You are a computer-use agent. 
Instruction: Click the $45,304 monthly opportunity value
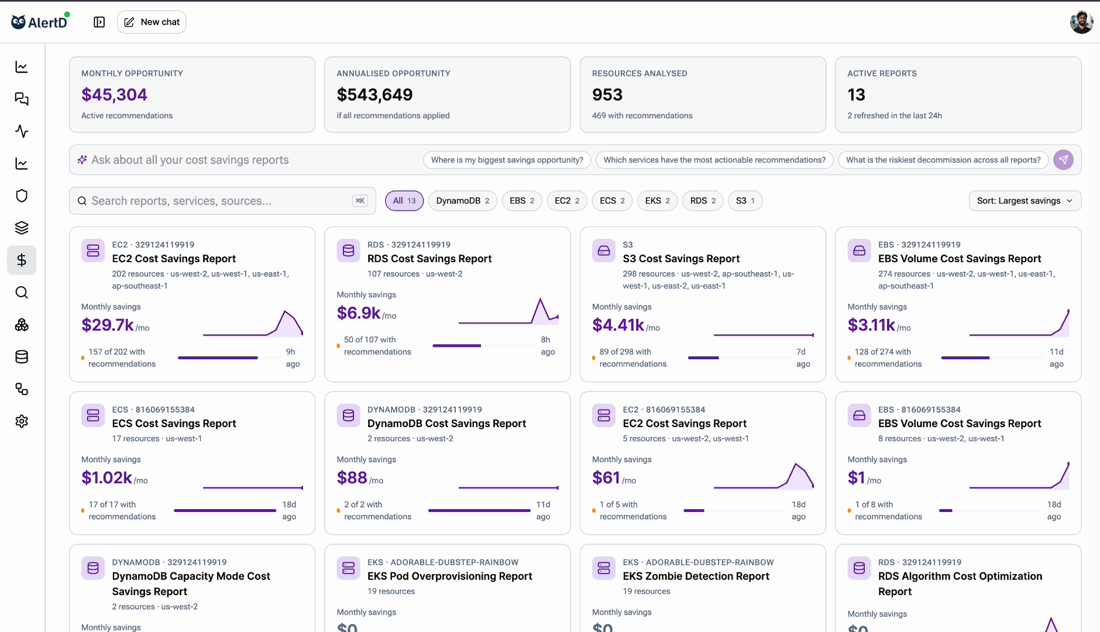[114, 95]
